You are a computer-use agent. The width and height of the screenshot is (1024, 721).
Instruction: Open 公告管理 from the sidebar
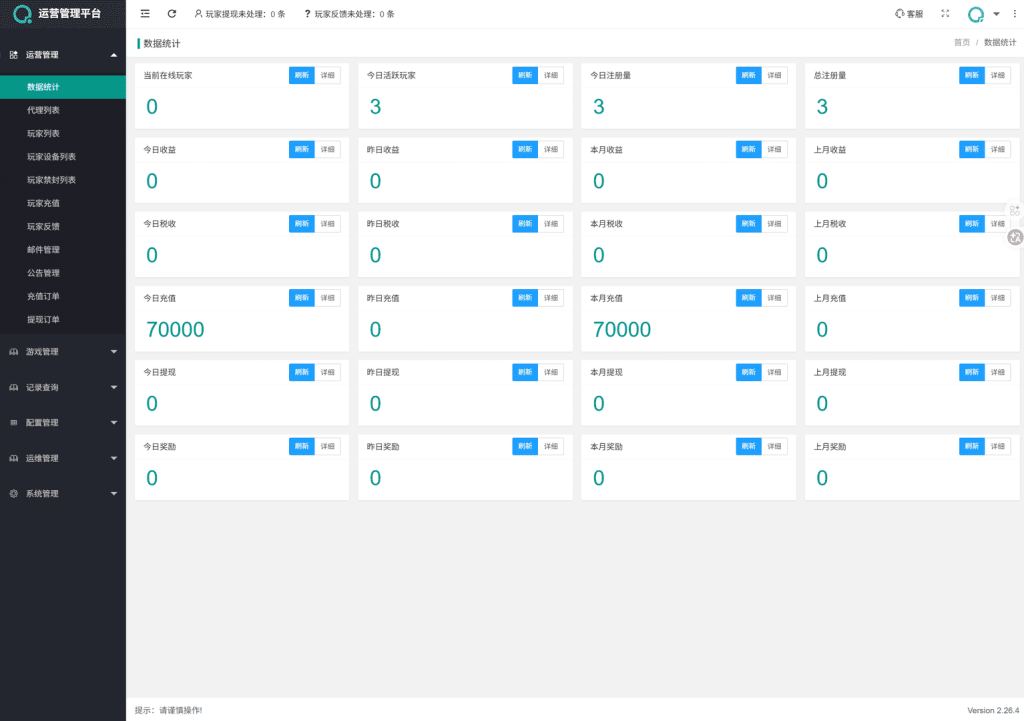point(43,273)
